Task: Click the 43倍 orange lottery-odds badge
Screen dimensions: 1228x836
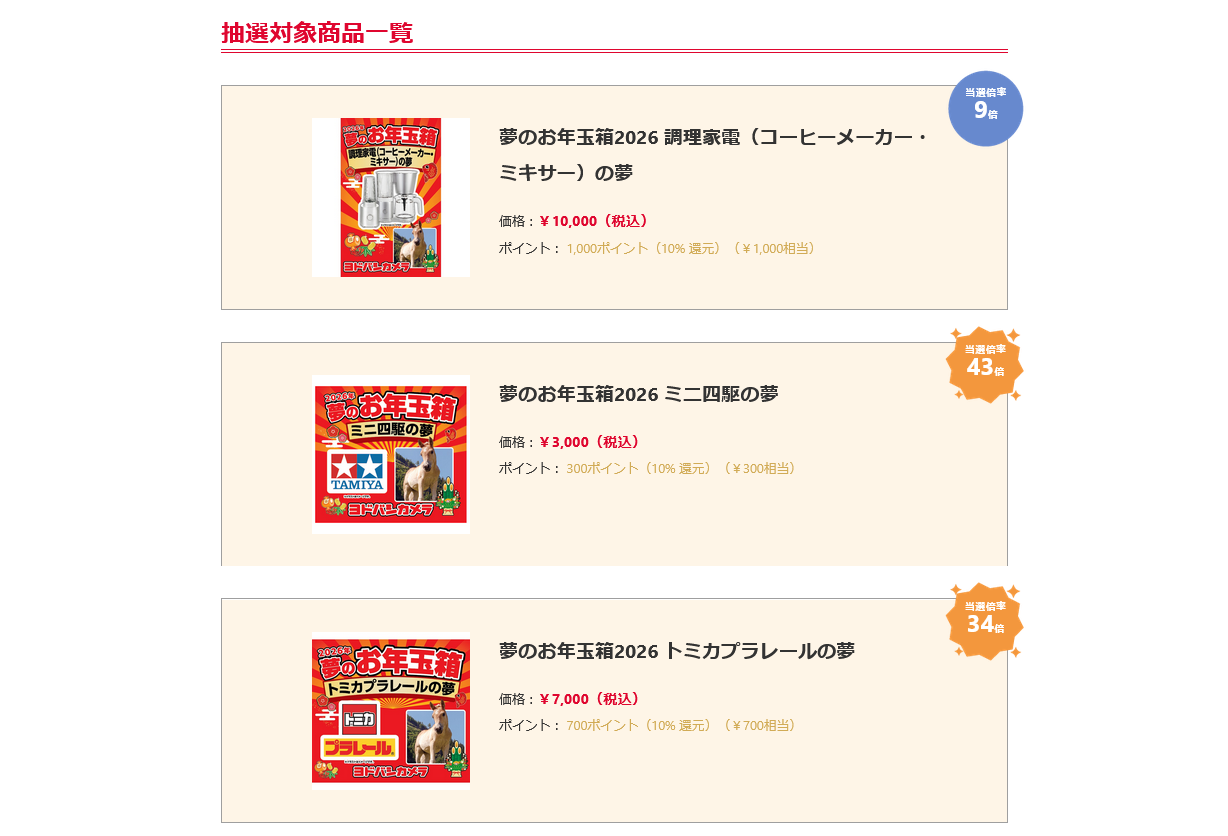Action: coord(985,365)
